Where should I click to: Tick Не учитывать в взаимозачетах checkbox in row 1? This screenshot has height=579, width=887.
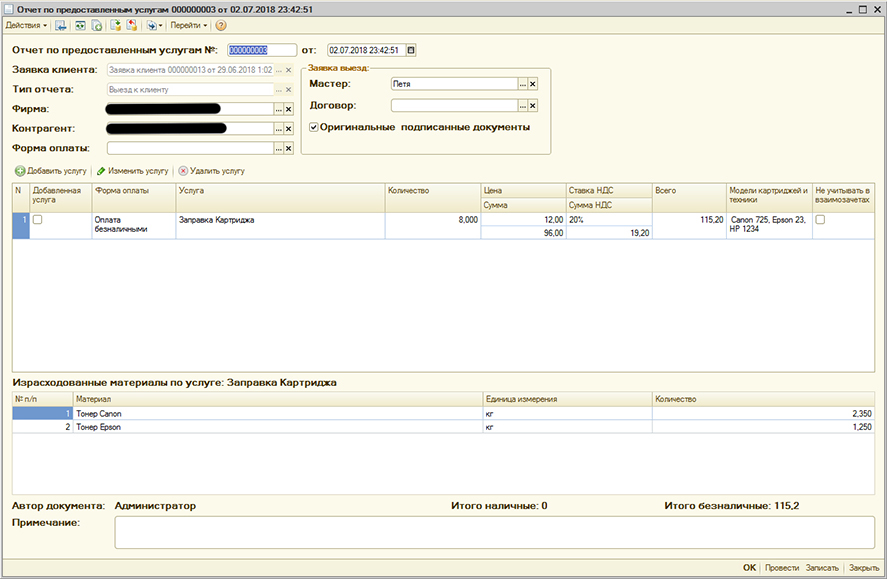click(x=821, y=219)
